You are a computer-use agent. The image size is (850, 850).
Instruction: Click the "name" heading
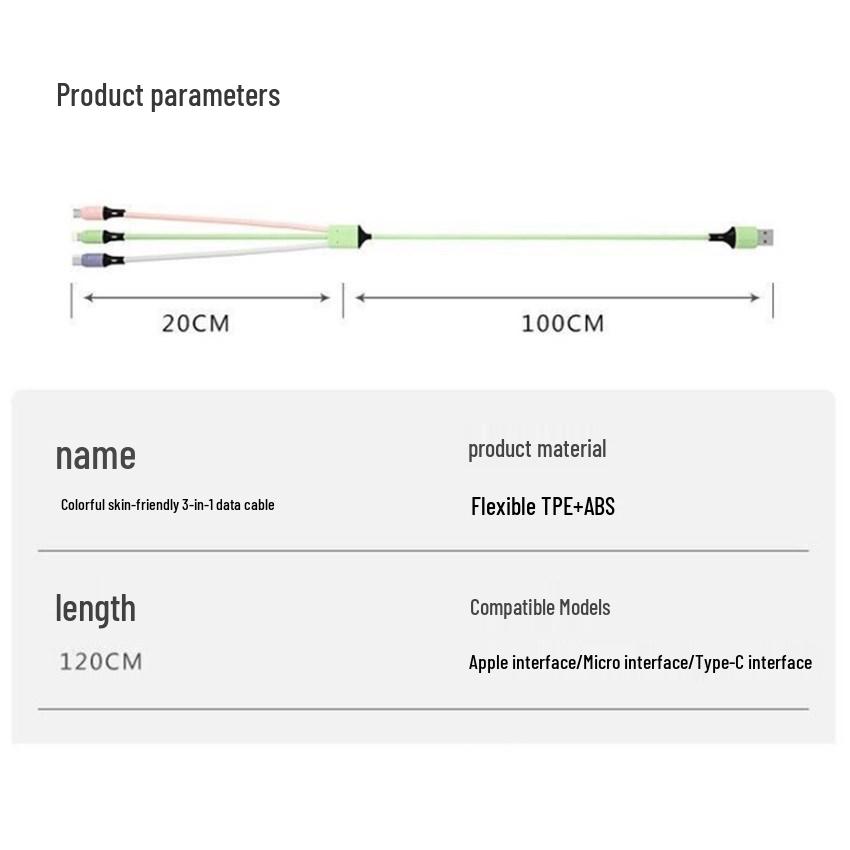click(95, 455)
